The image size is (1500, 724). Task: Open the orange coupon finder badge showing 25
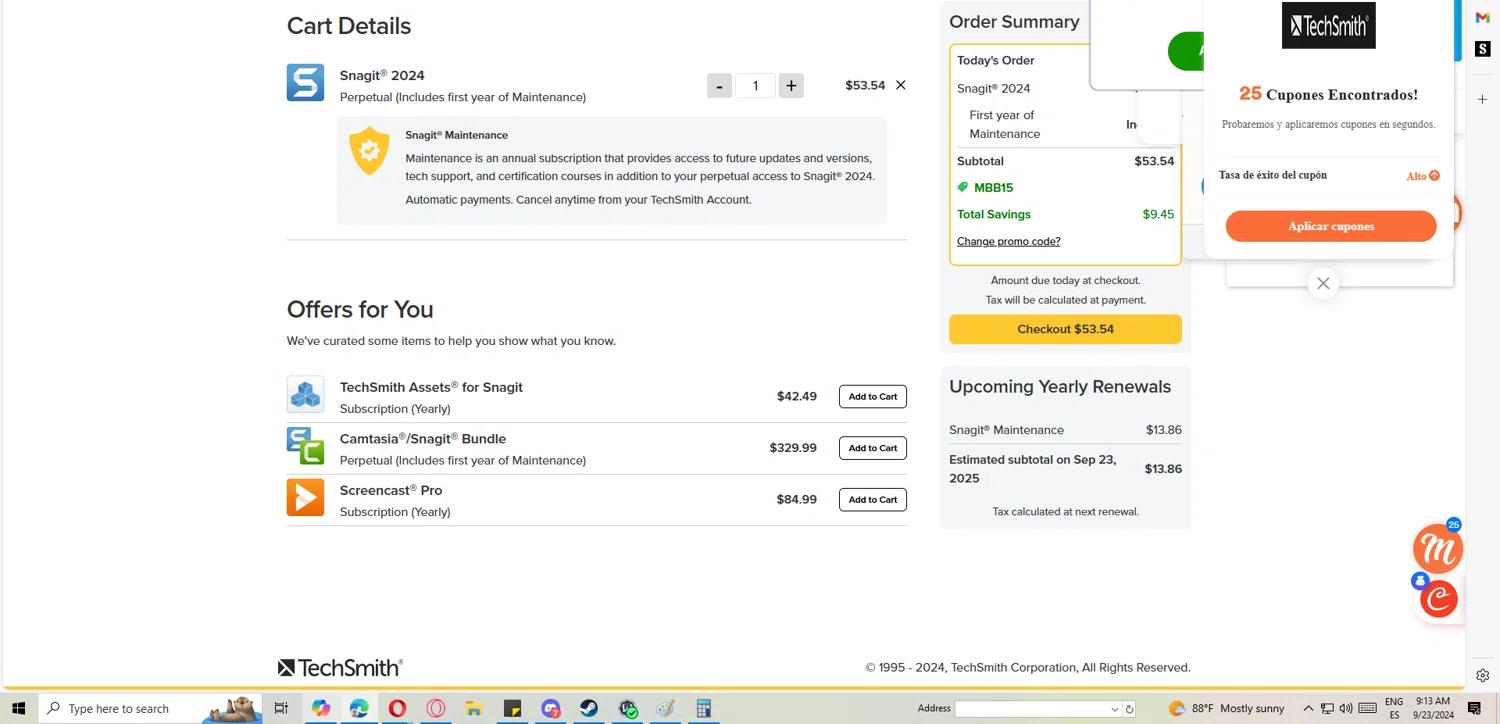(x=1437, y=548)
